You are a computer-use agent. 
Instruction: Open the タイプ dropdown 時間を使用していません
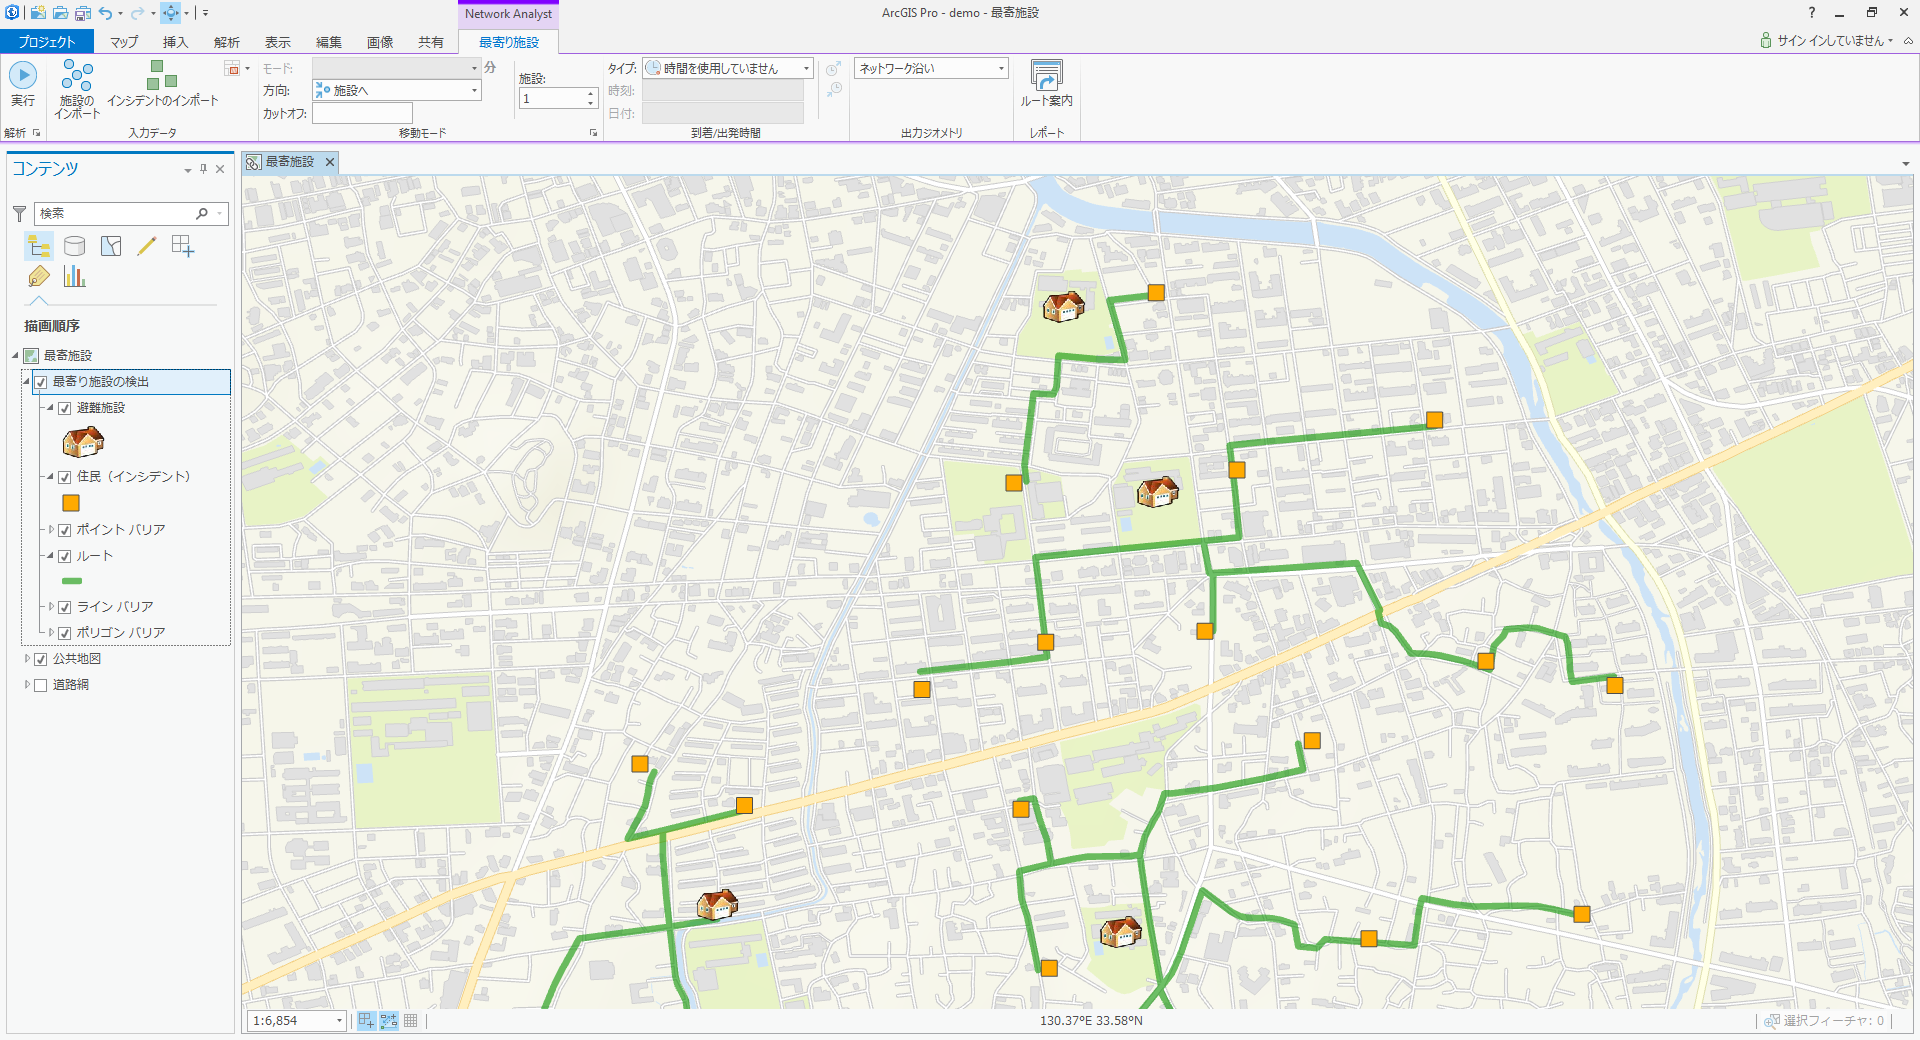point(806,68)
